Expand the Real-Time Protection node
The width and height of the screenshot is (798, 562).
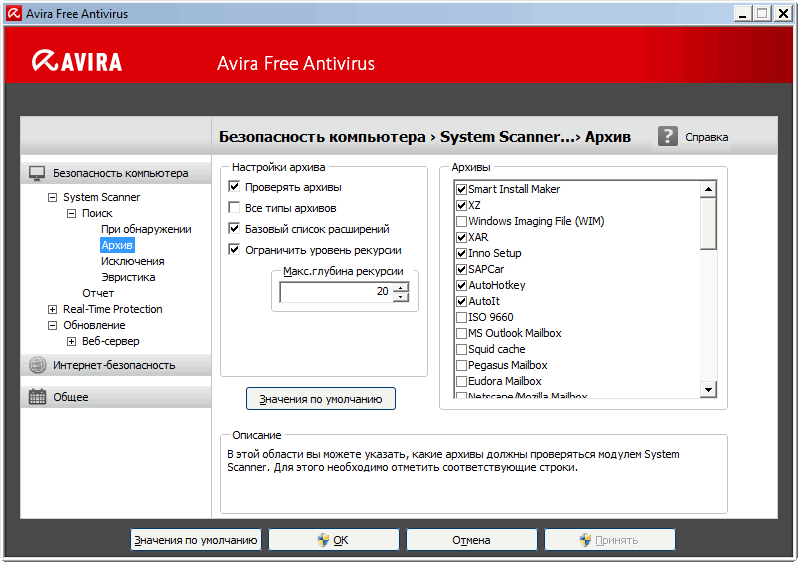click(52, 309)
